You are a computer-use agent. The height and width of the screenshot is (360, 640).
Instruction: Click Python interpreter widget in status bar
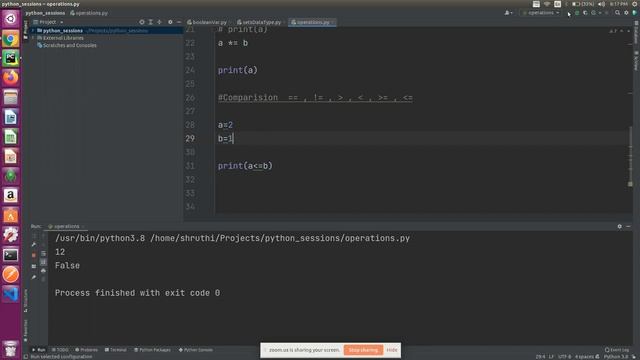coord(616,357)
